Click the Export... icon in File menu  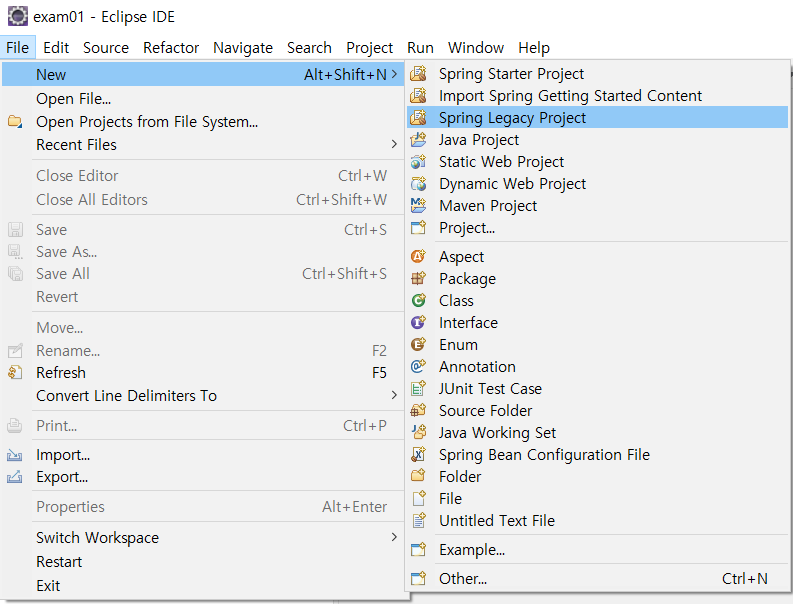click(x=15, y=477)
